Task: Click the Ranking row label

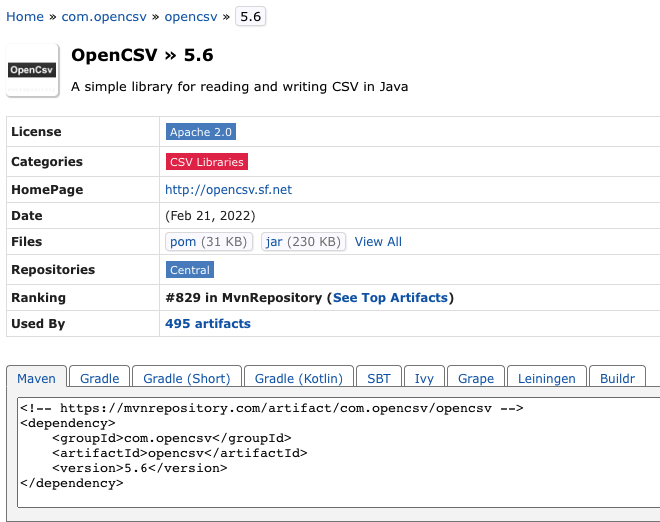Action: 38,298
